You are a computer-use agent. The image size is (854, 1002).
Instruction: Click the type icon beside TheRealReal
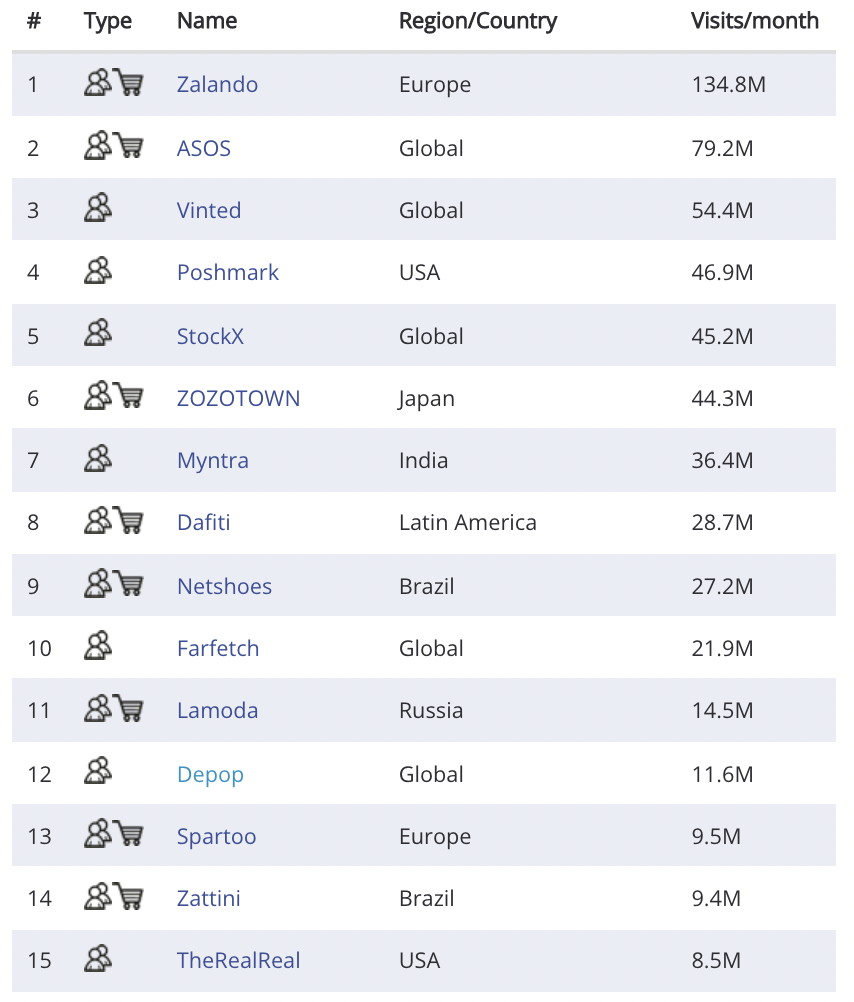(x=98, y=959)
